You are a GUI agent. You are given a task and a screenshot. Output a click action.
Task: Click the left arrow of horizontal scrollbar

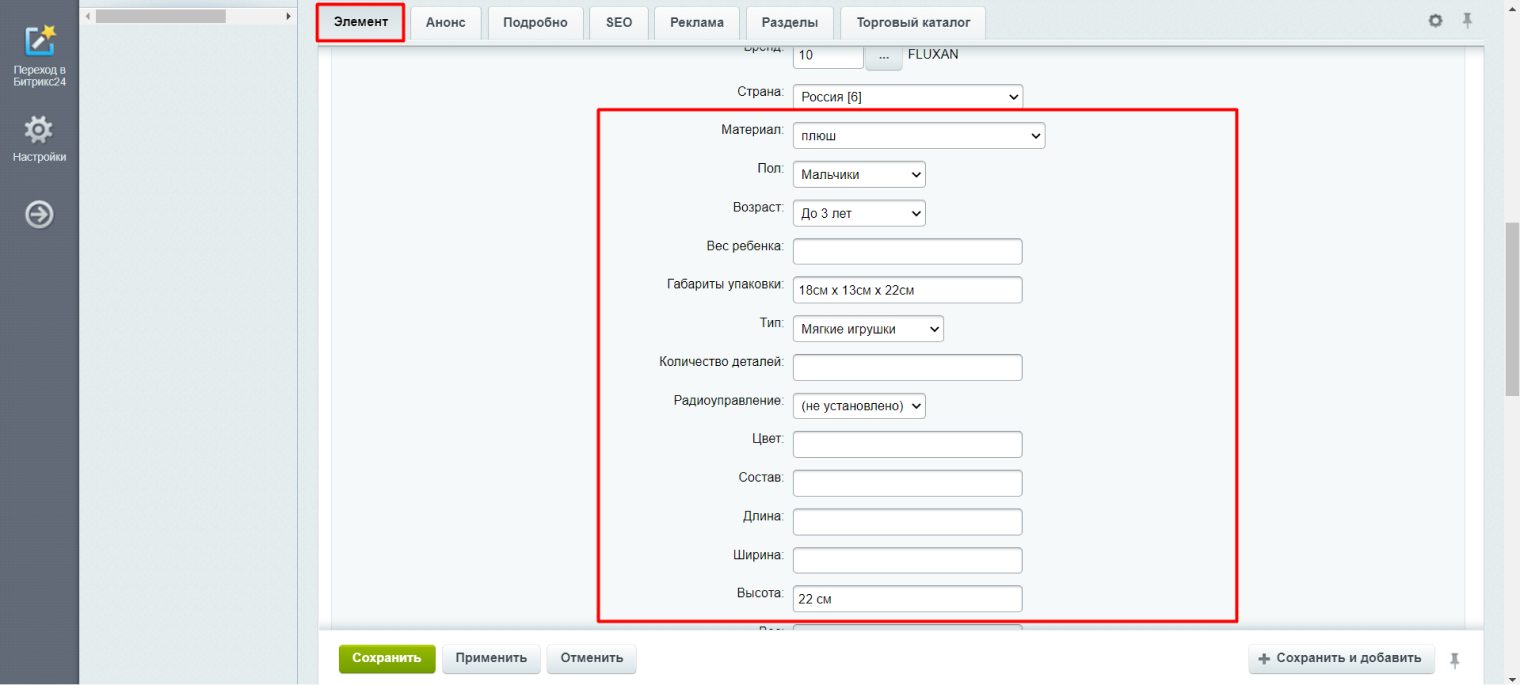tap(88, 16)
